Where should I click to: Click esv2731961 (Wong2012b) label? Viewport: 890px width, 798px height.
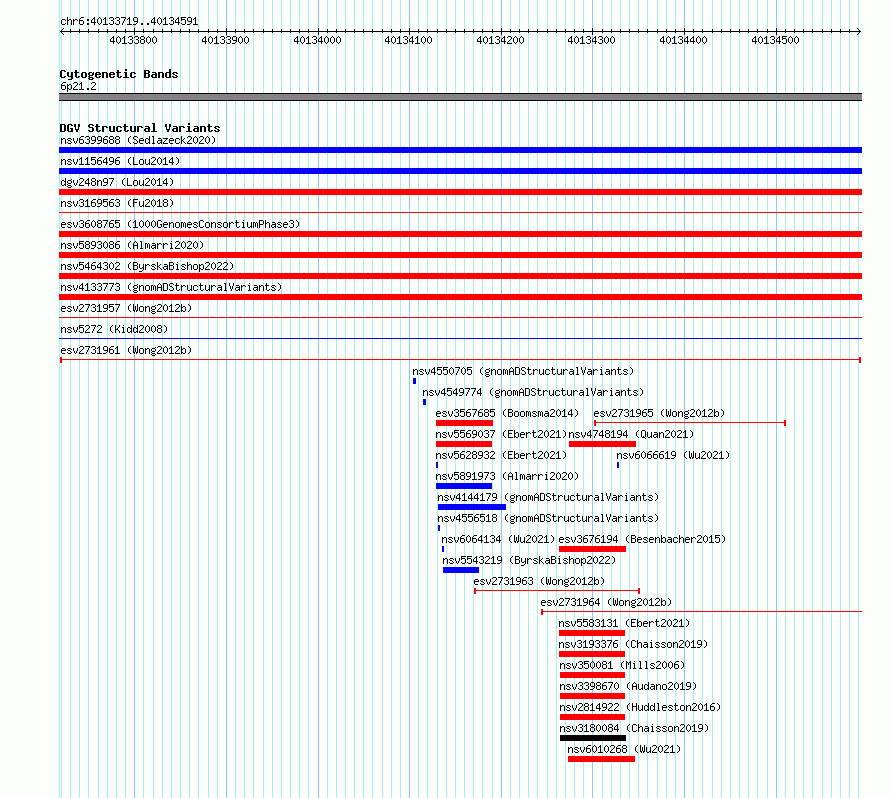coord(126,350)
